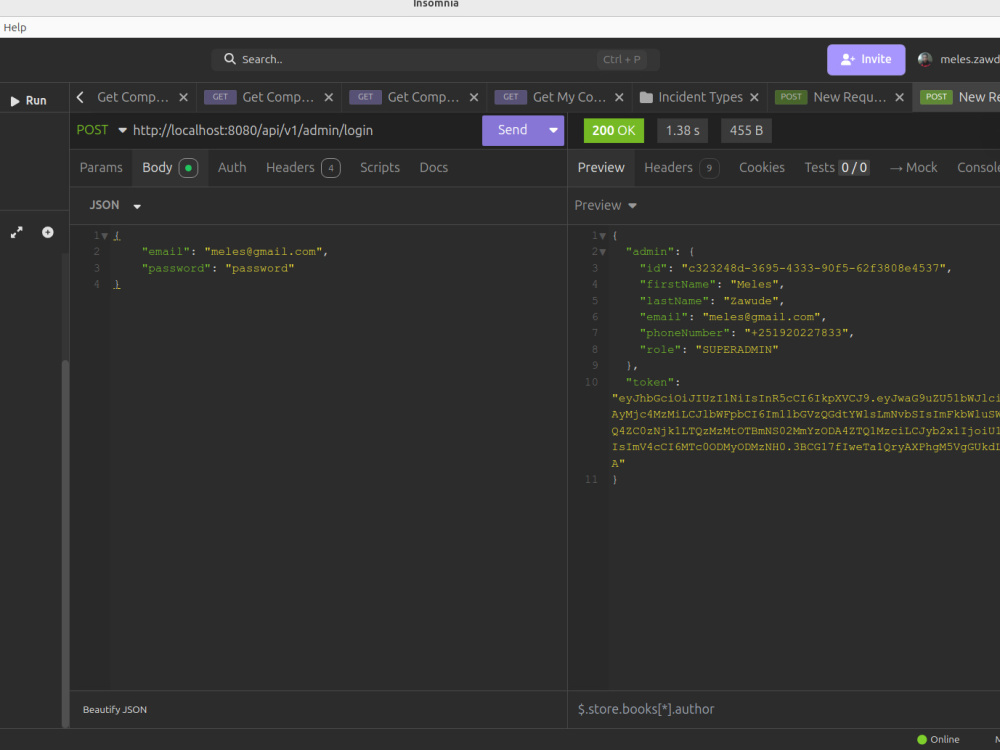The height and width of the screenshot is (750, 1000).
Task: Click the "lastName": "Zawude" line
Action: click(x=712, y=301)
